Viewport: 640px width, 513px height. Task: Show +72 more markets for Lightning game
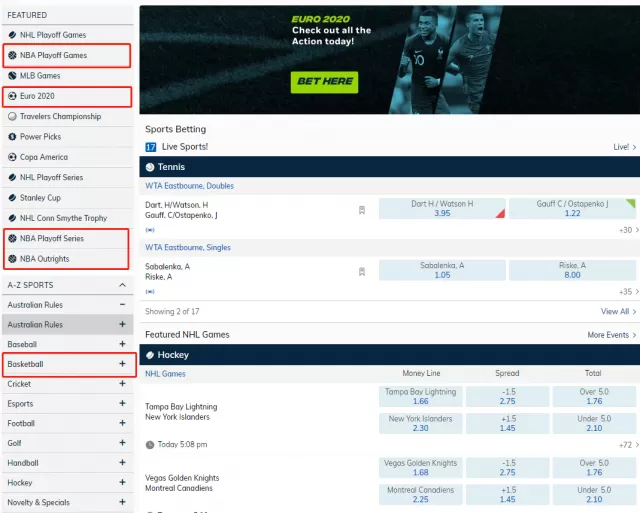click(x=628, y=445)
